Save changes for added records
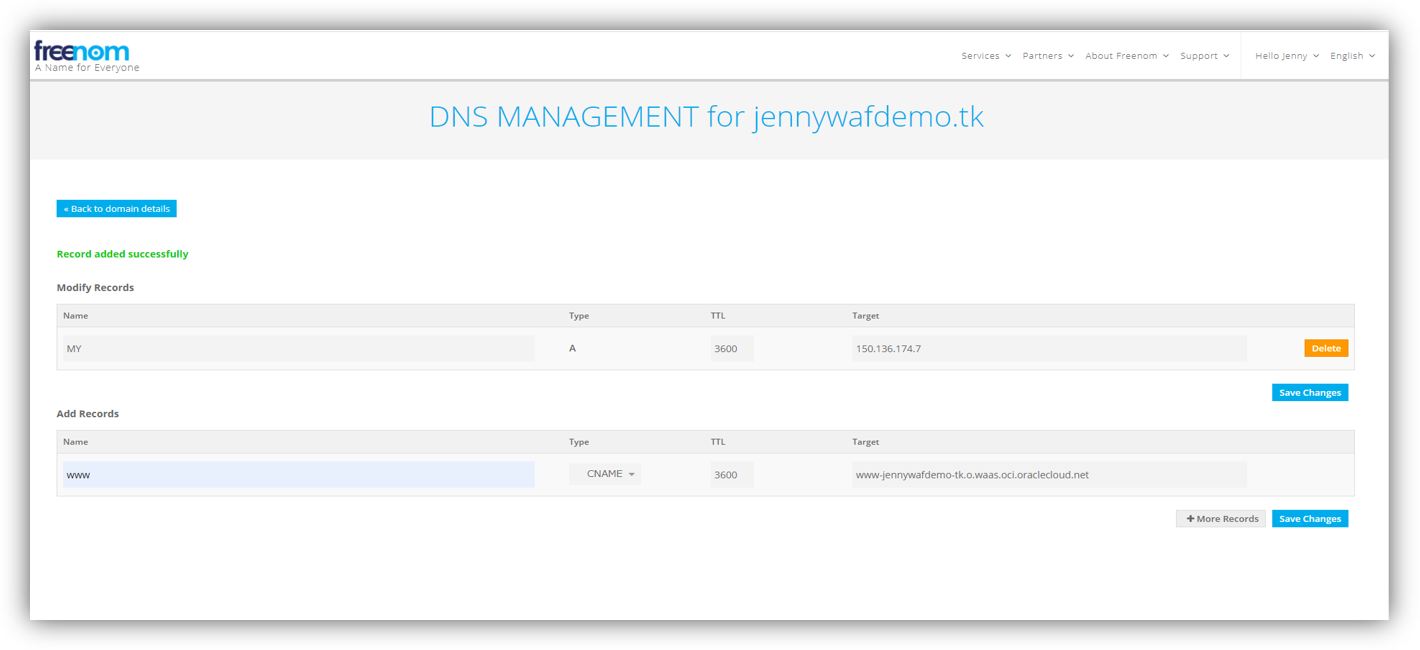The image size is (1420, 650). [1309, 519]
